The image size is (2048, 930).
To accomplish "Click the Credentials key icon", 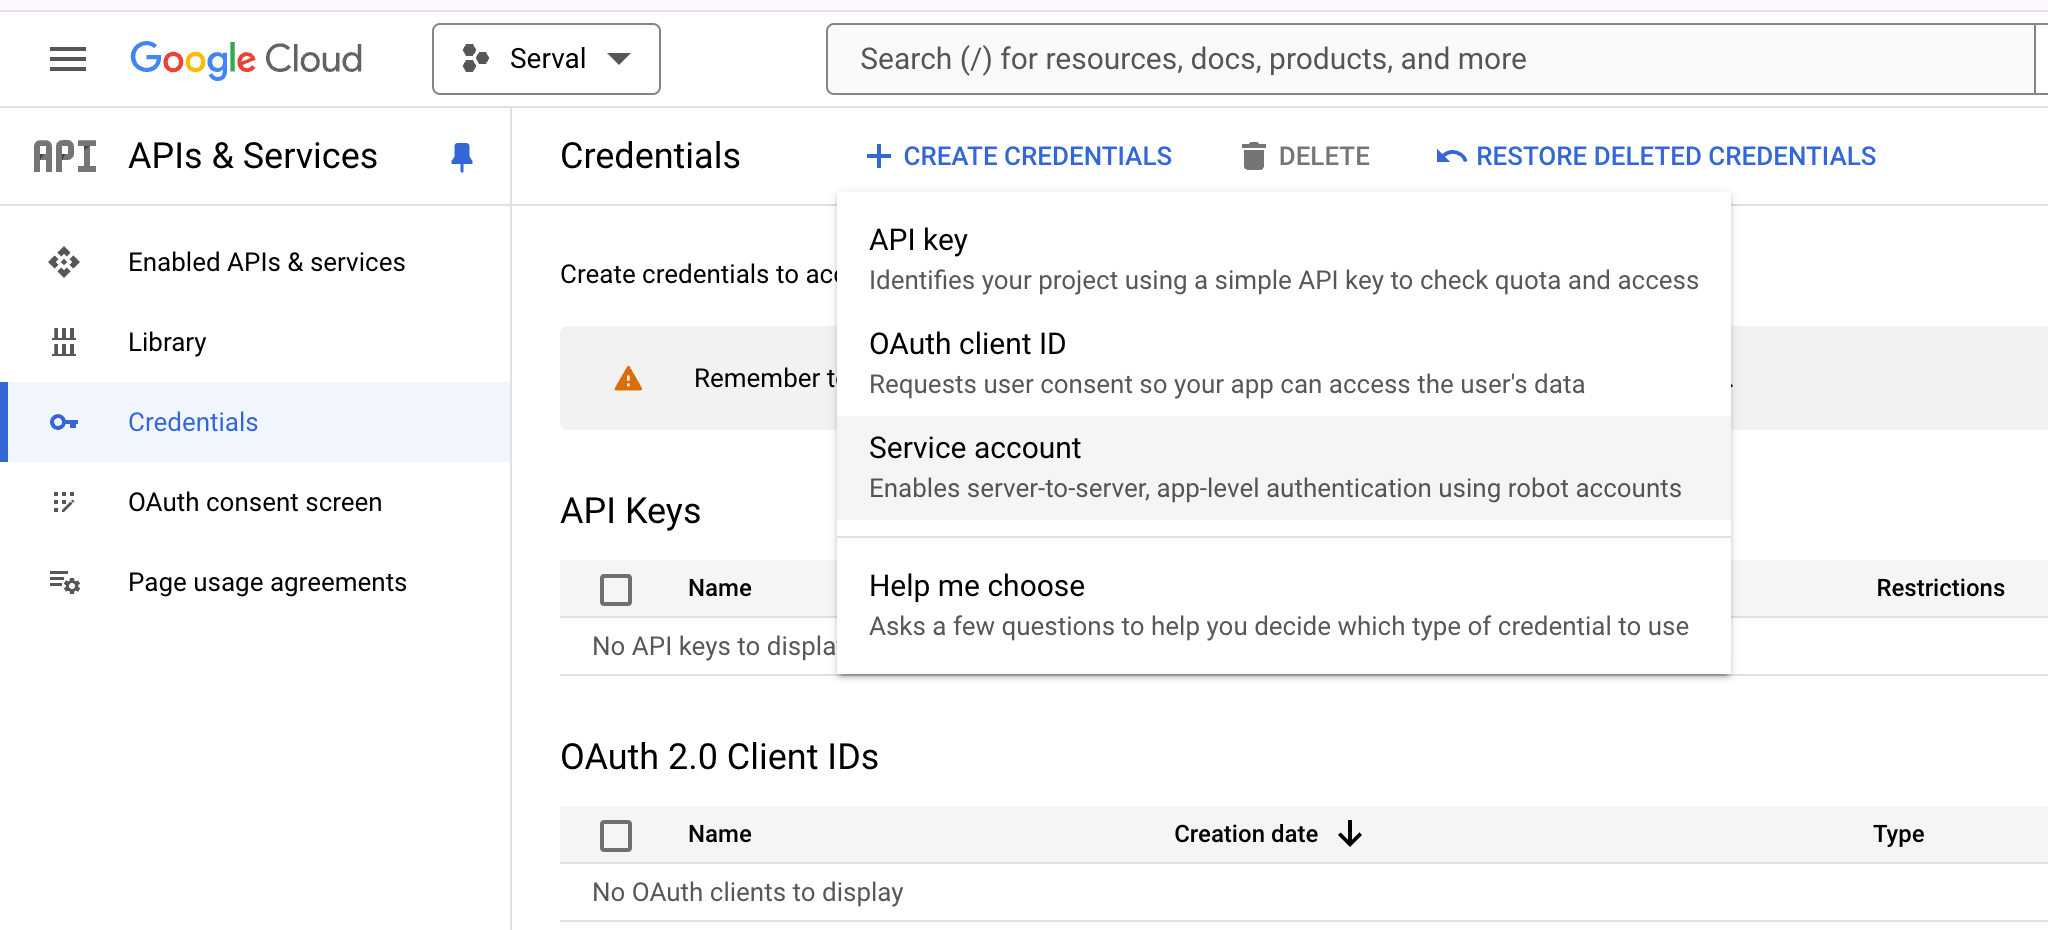I will (x=64, y=422).
